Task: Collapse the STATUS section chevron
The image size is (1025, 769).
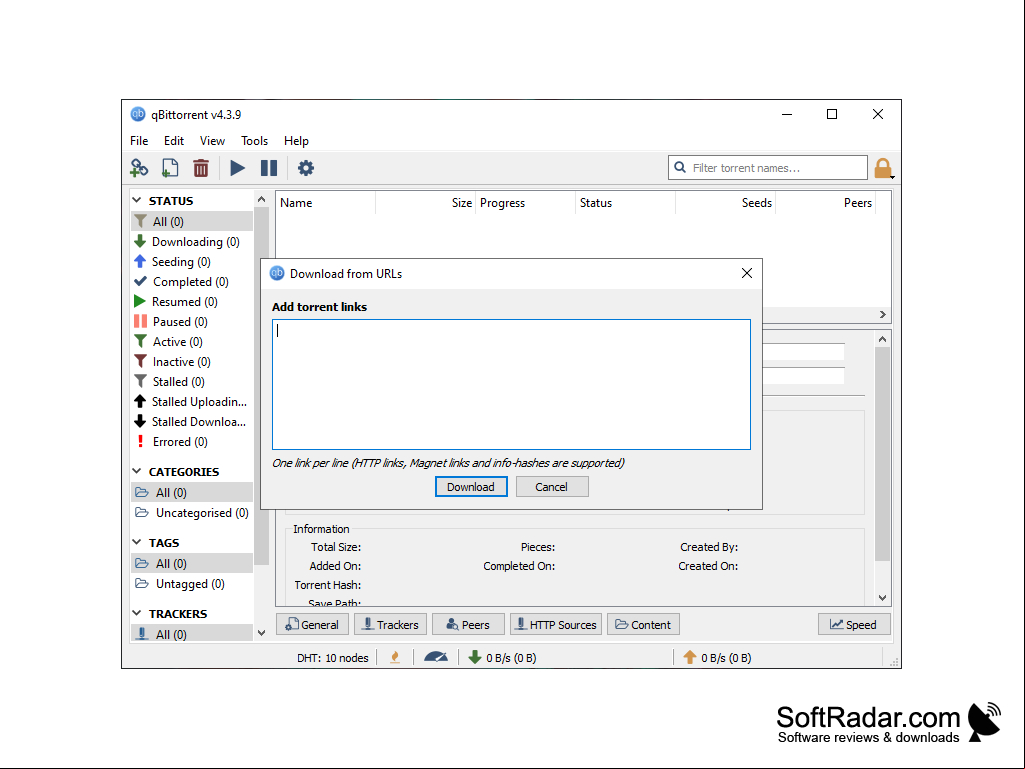Action: [137, 200]
